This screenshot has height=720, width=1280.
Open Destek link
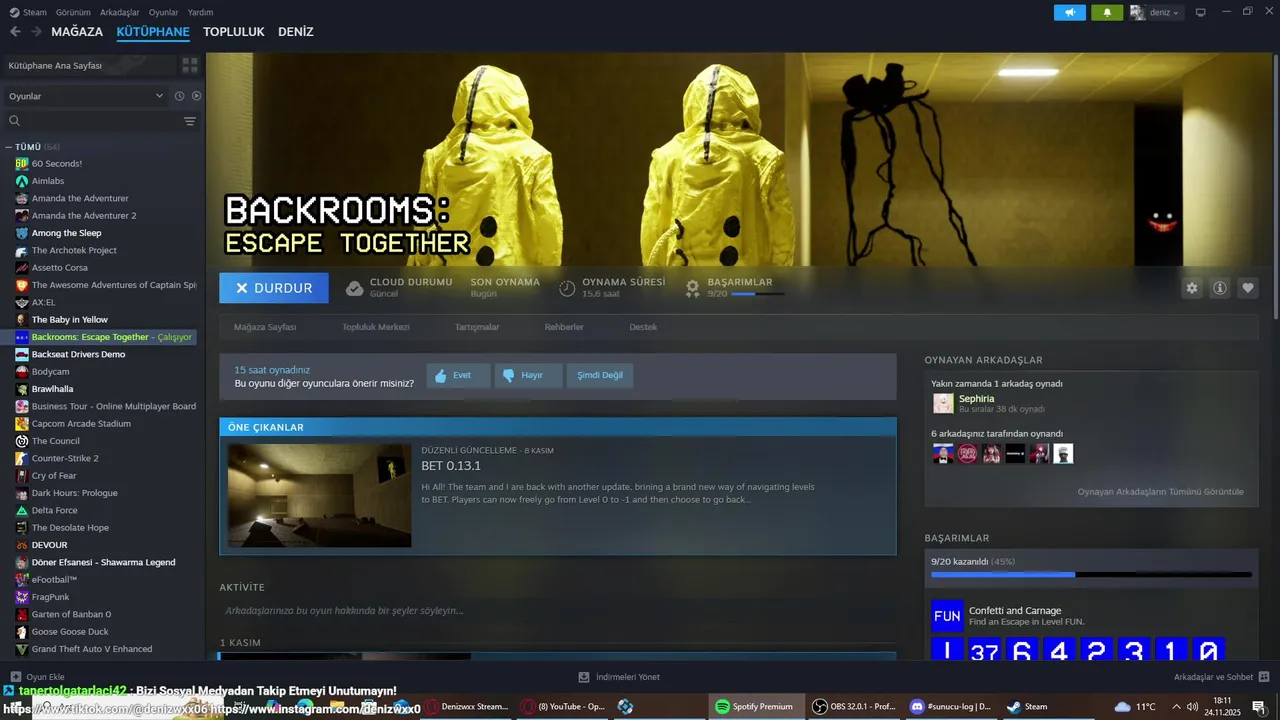pyautogui.click(x=643, y=327)
